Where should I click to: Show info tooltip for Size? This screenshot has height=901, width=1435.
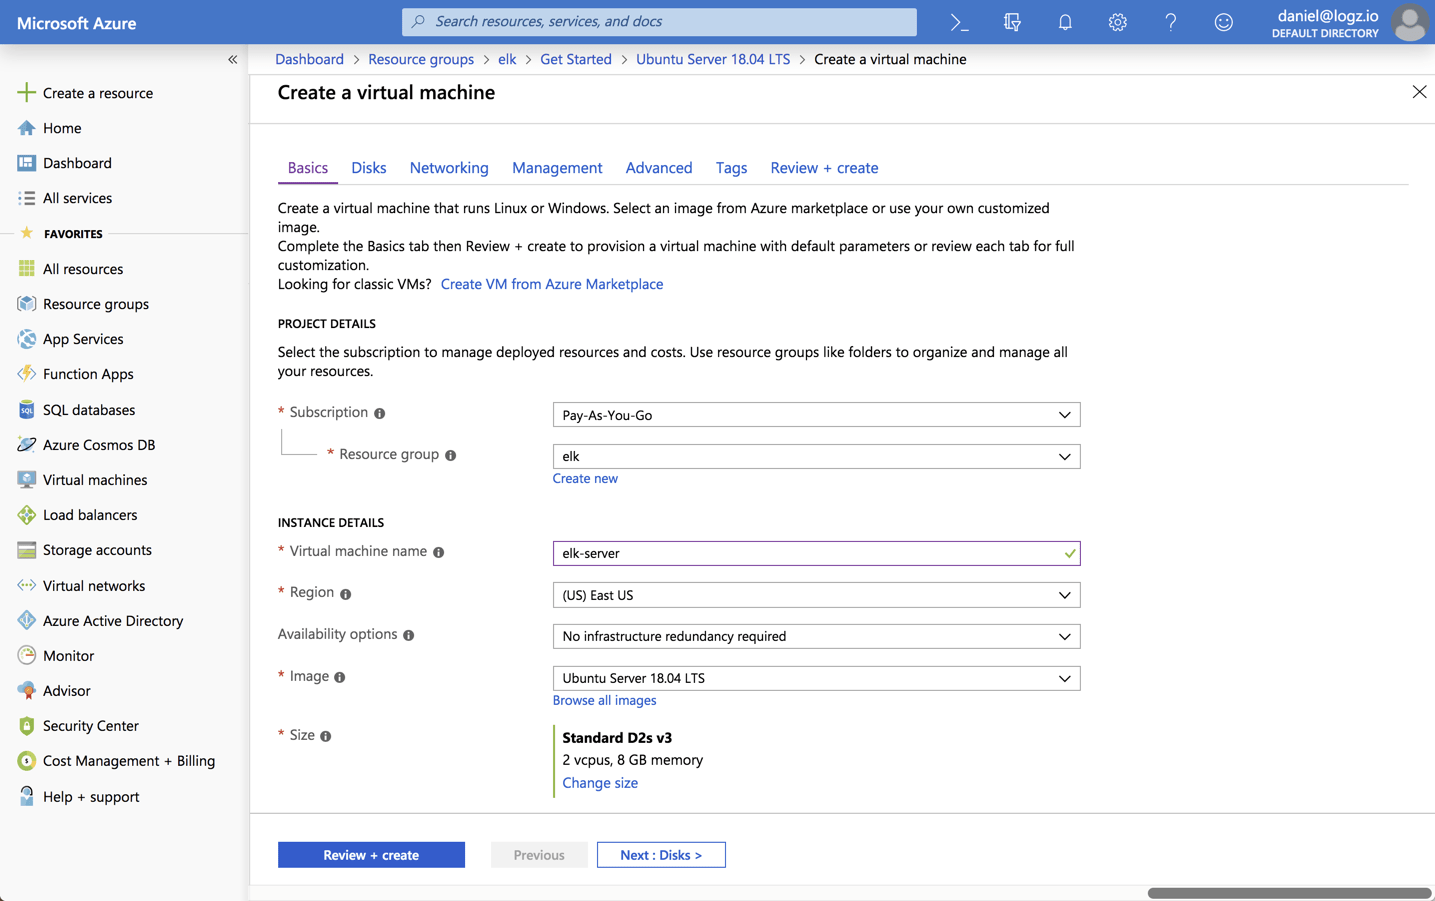click(x=325, y=736)
